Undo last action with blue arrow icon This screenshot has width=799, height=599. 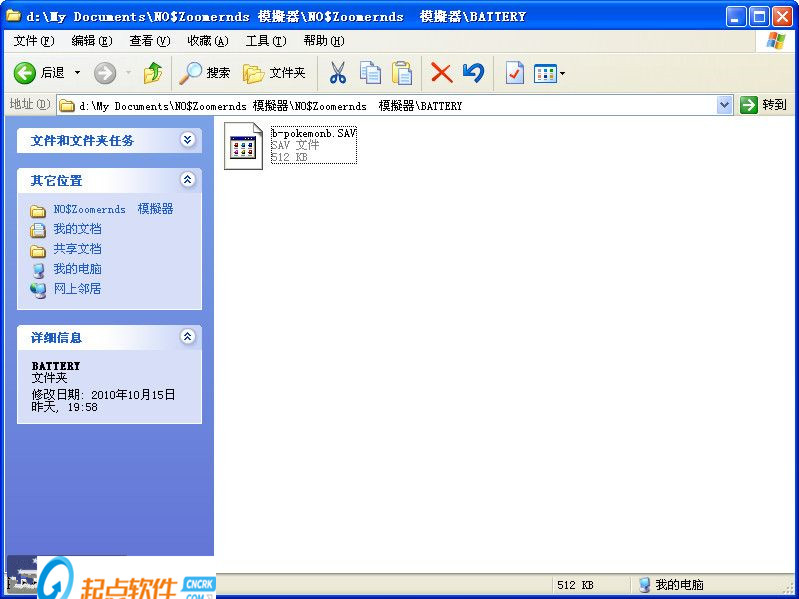pos(473,73)
